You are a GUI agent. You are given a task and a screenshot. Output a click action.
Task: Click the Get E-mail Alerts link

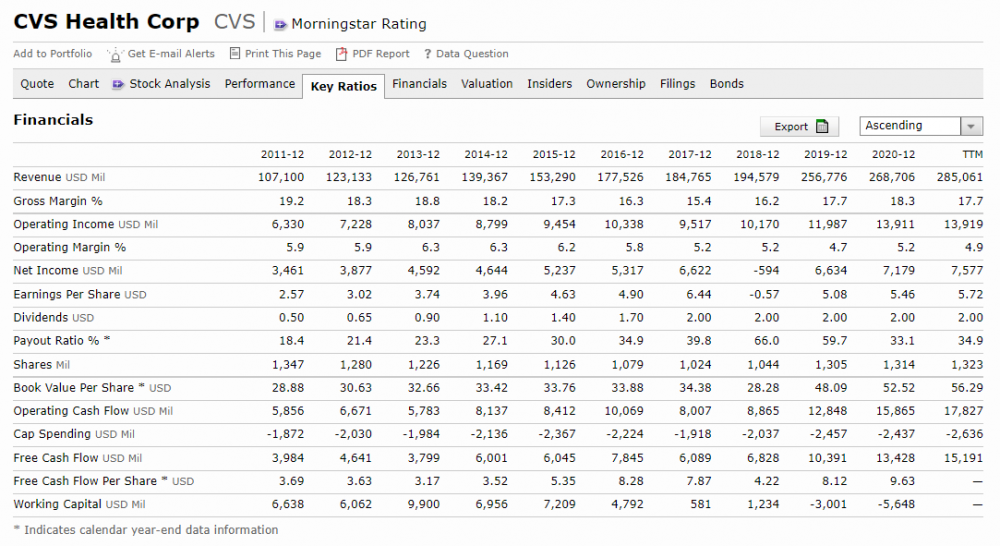(171, 54)
